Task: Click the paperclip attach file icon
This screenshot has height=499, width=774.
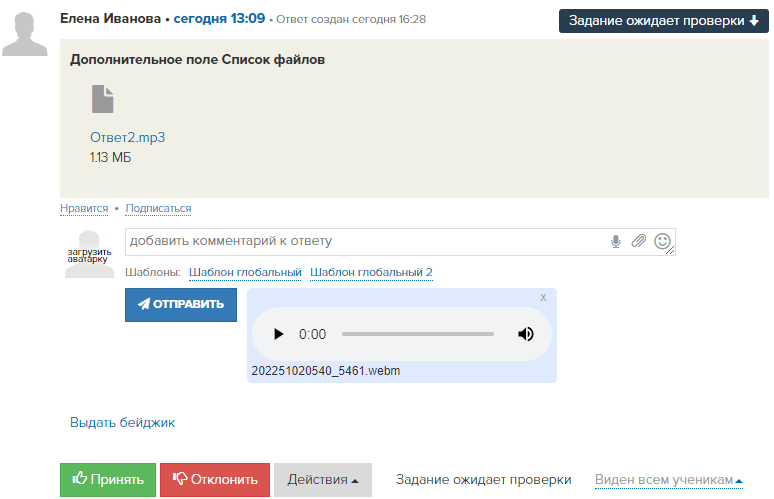Action: coord(638,241)
